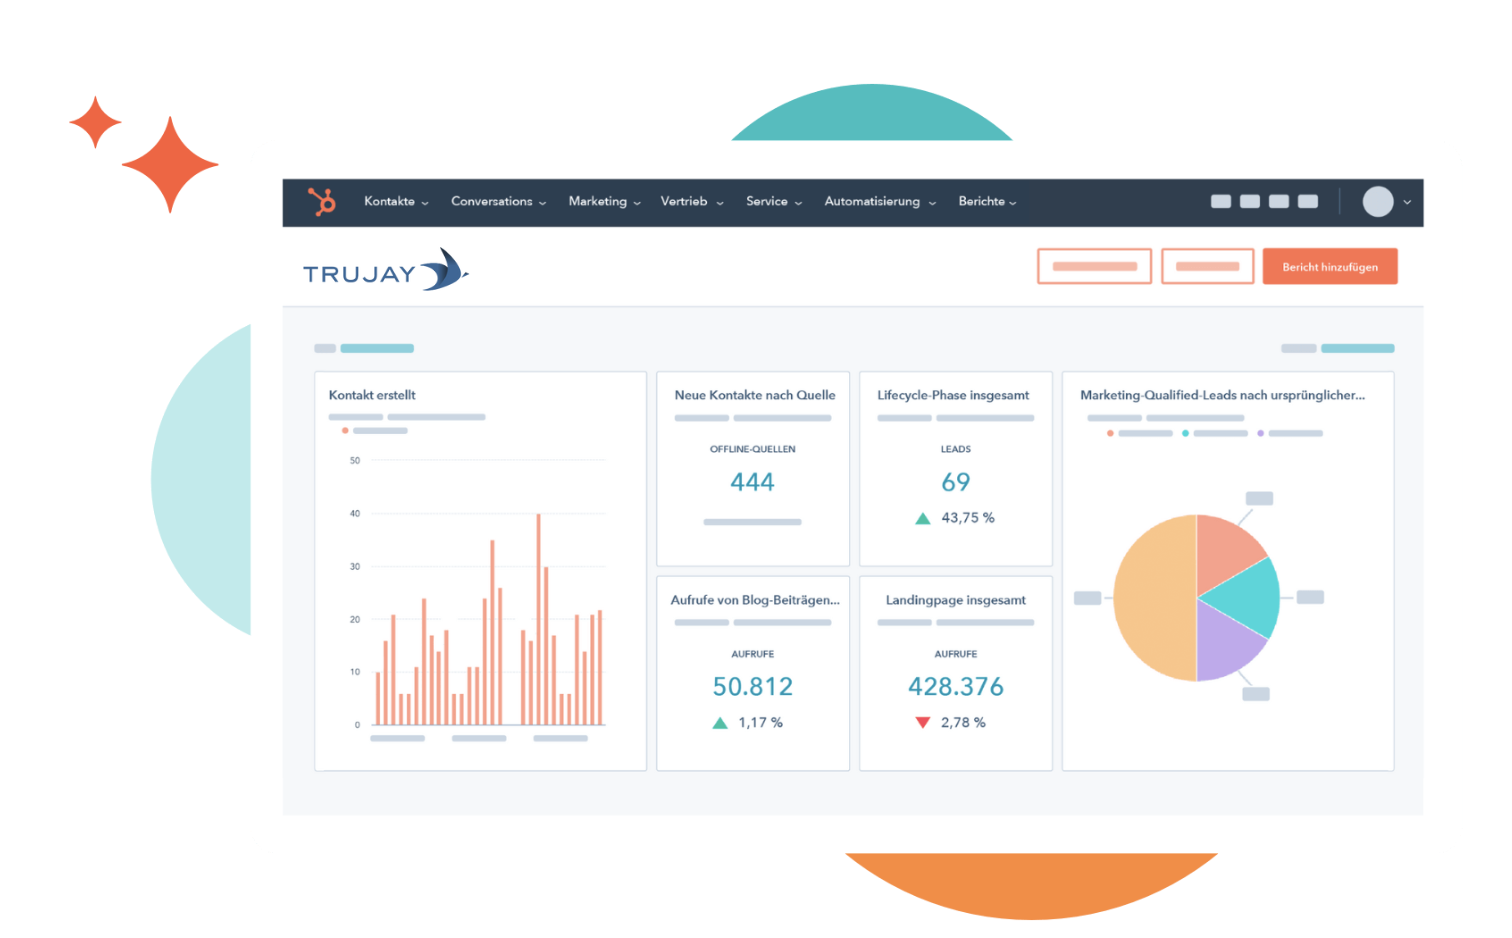Image resolution: width=1512 pixels, height=938 pixels.
Task: Click the green upward trend arrow beside 43,75 %
Action: click(922, 518)
